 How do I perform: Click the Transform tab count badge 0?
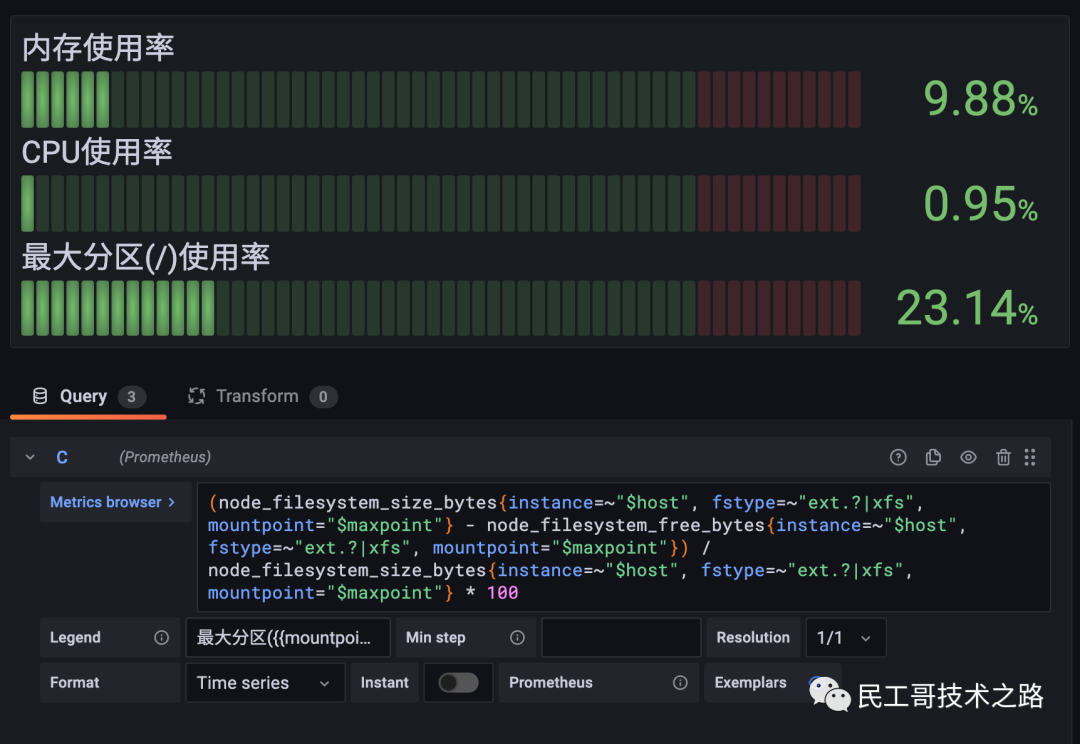click(x=323, y=397)
